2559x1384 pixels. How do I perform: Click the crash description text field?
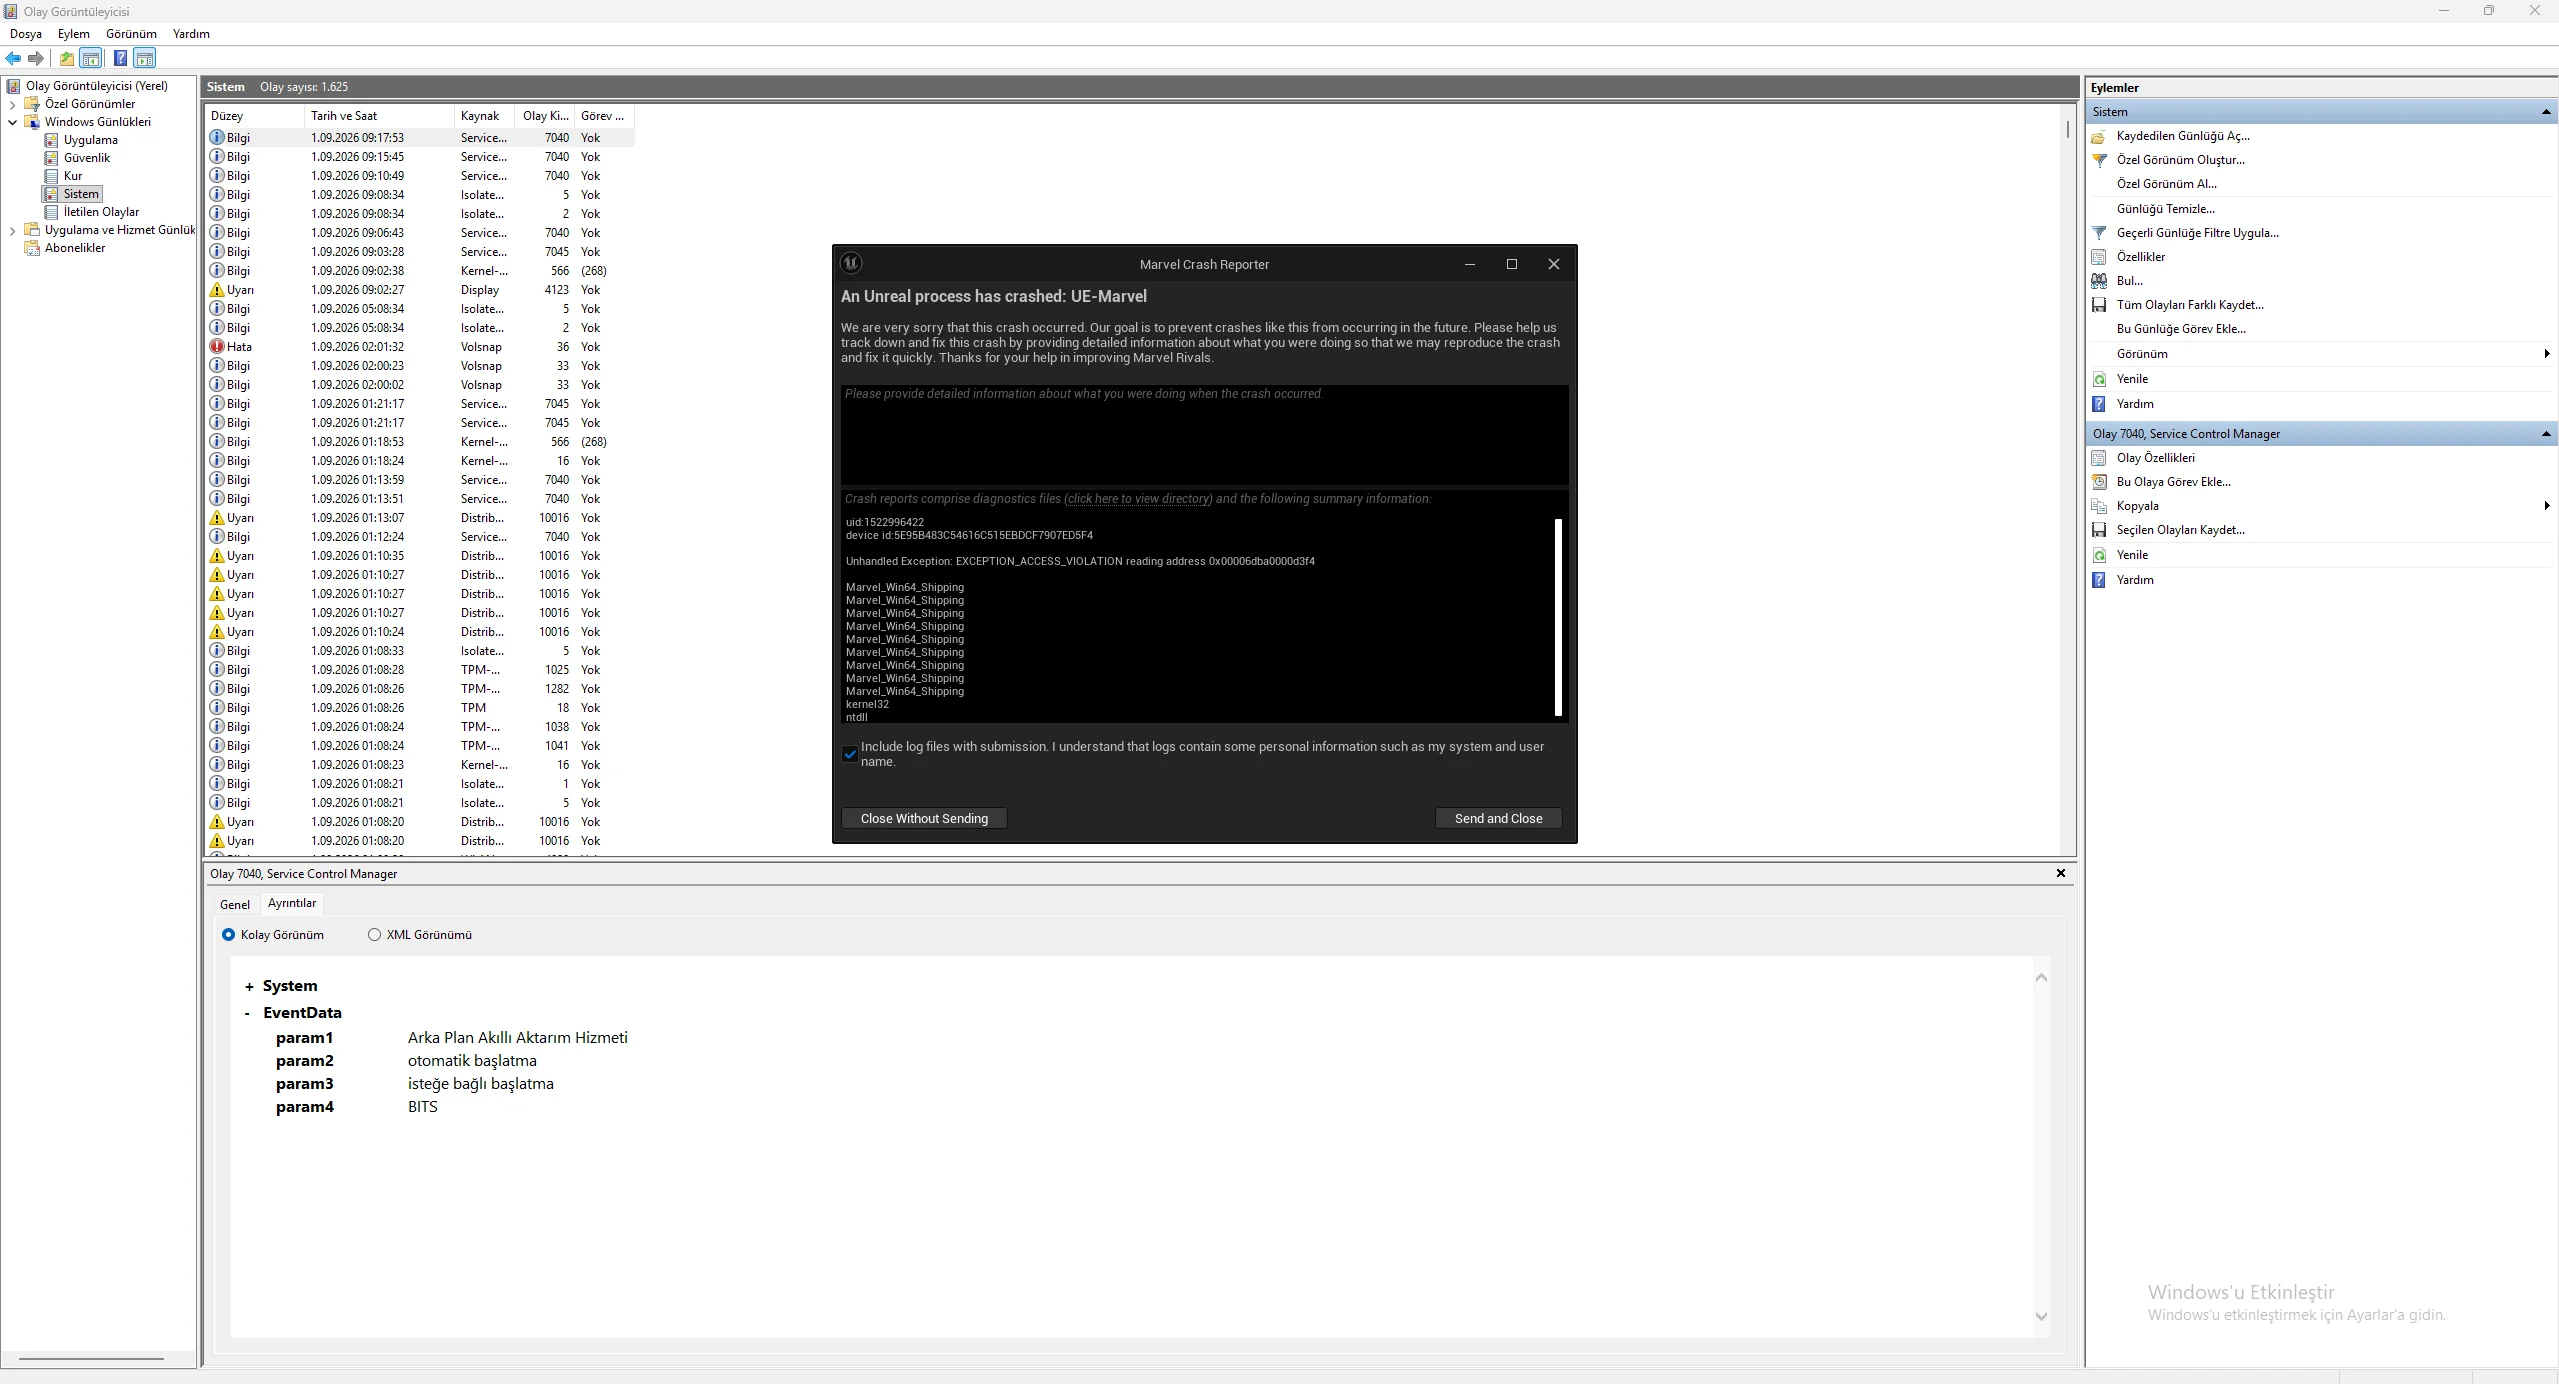pyautogui.click(x=1204, y=435)
